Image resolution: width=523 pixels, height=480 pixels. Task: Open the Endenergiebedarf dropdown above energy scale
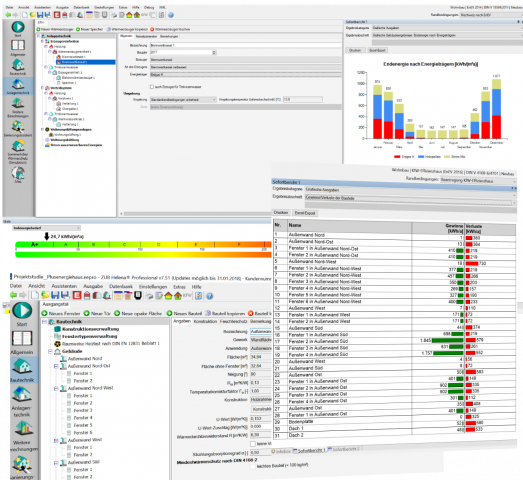pyautogui.click(x=47, y=228)
